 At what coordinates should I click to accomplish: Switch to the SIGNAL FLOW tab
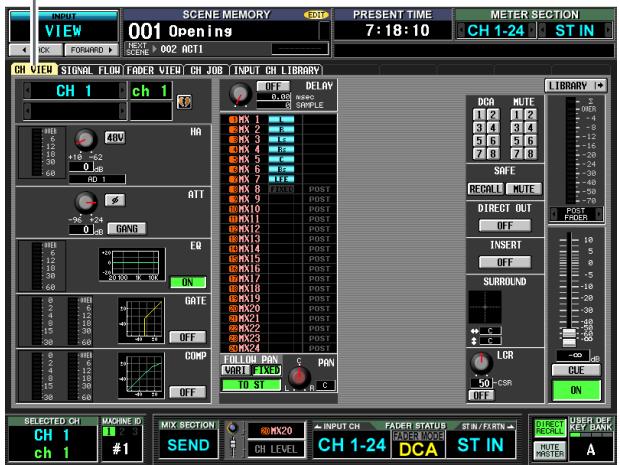point(91,70)
